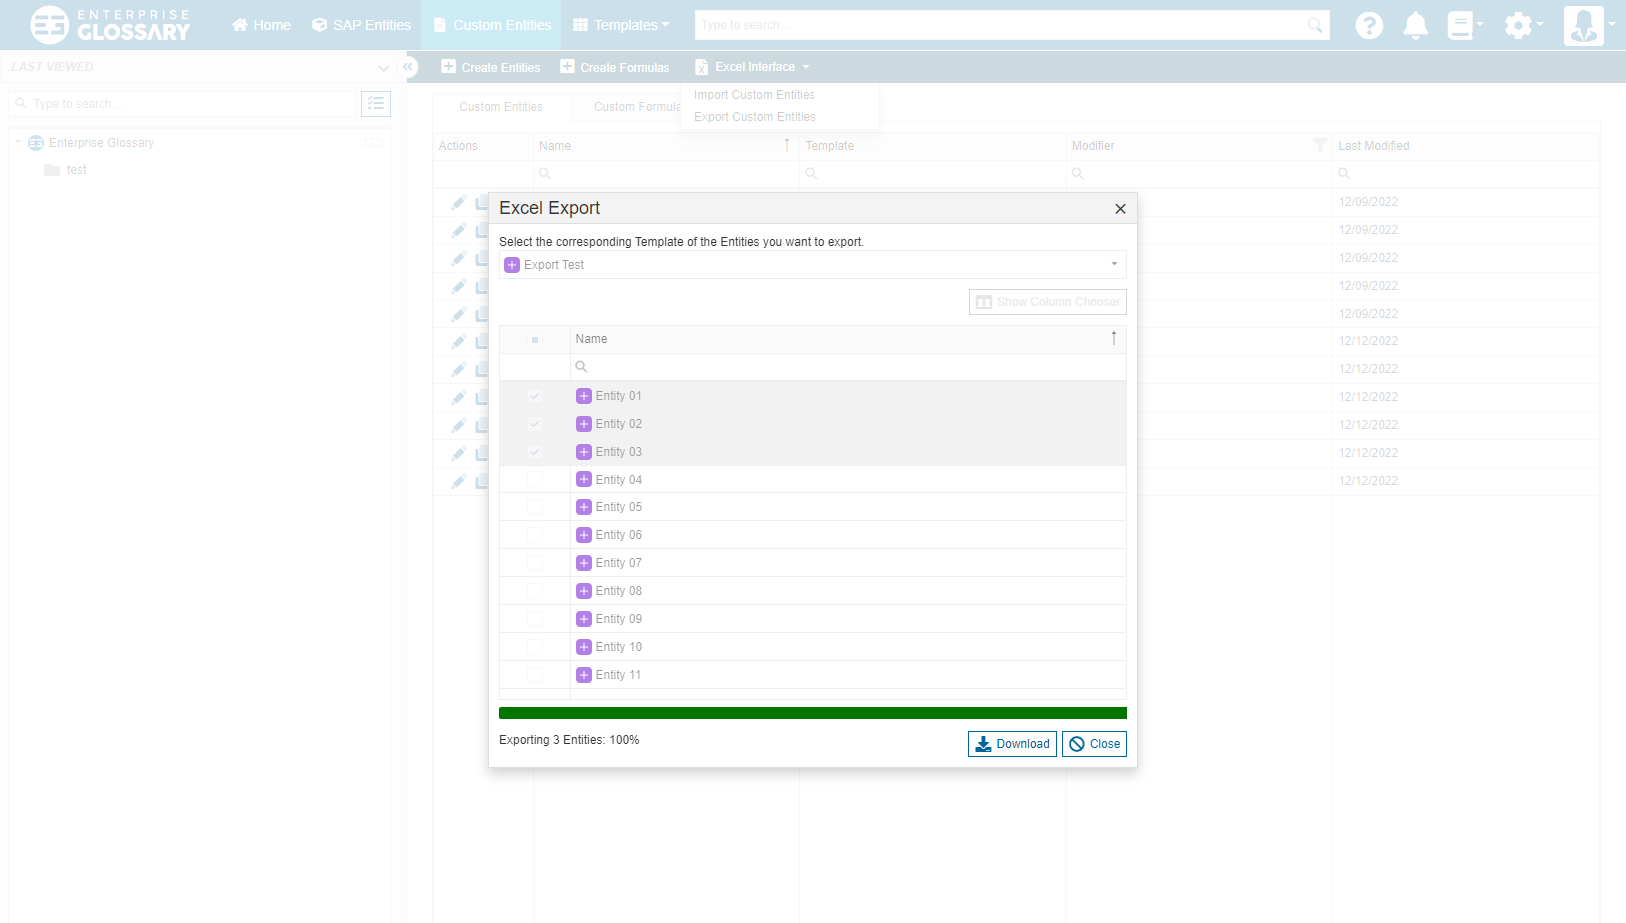
Task: Open the Export Test template dropdown
Action: click(812, 265)
